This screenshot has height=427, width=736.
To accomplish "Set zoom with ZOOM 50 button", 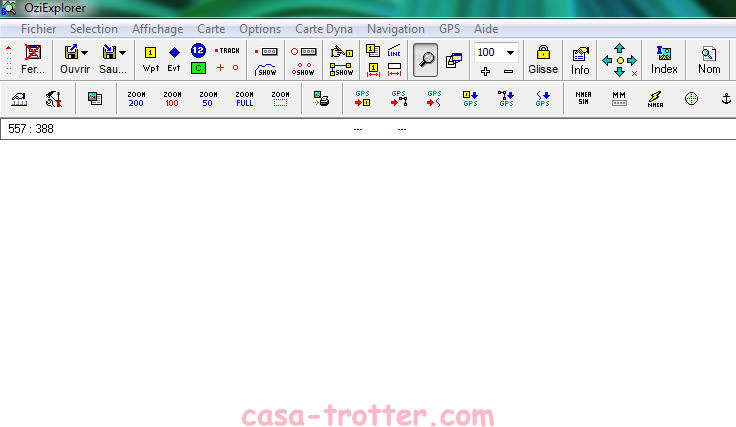I will click(208, 99).
